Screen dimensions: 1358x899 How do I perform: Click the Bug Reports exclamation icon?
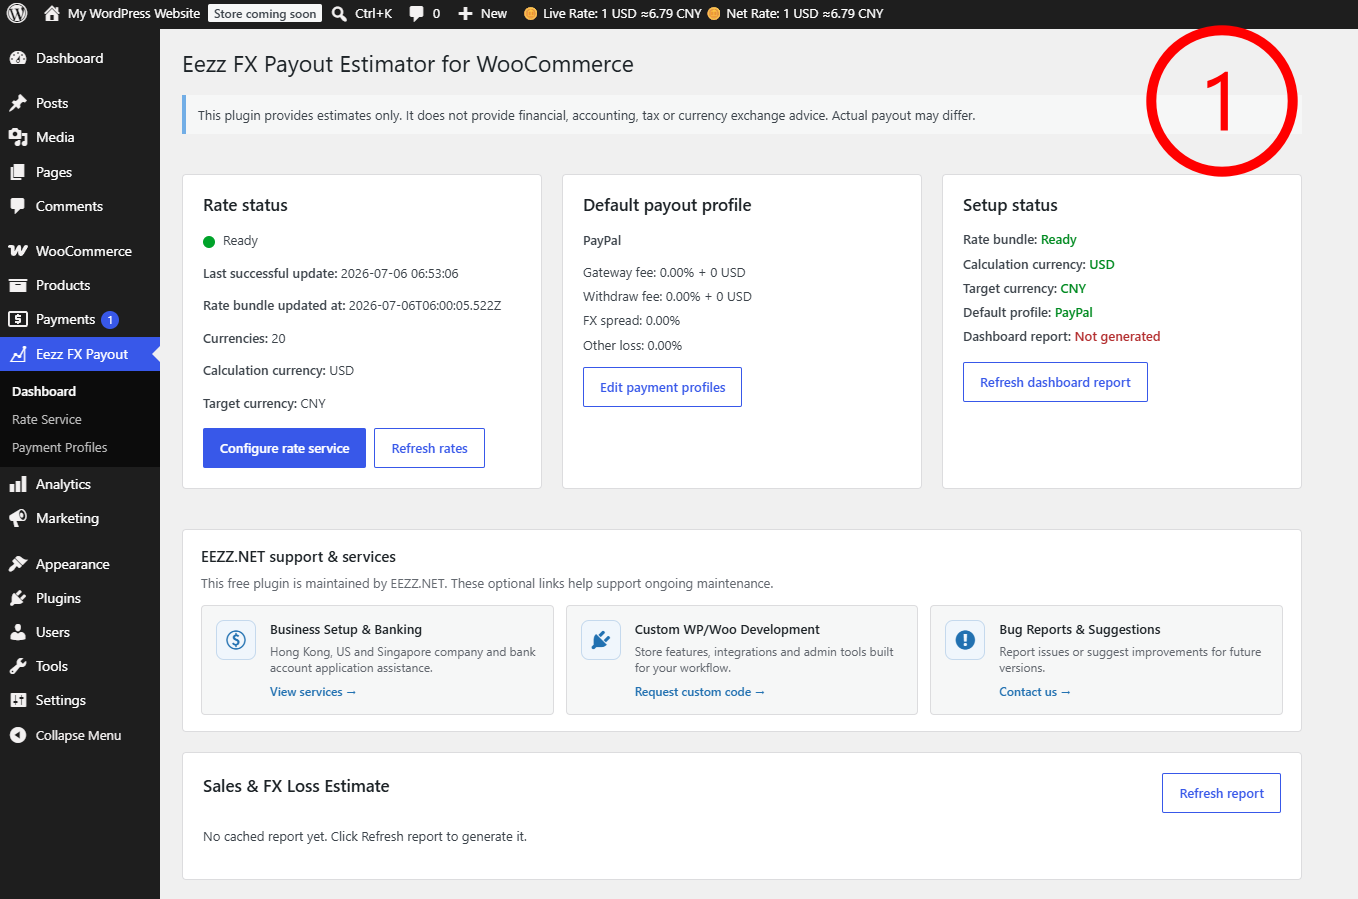(x=965, y=640)
